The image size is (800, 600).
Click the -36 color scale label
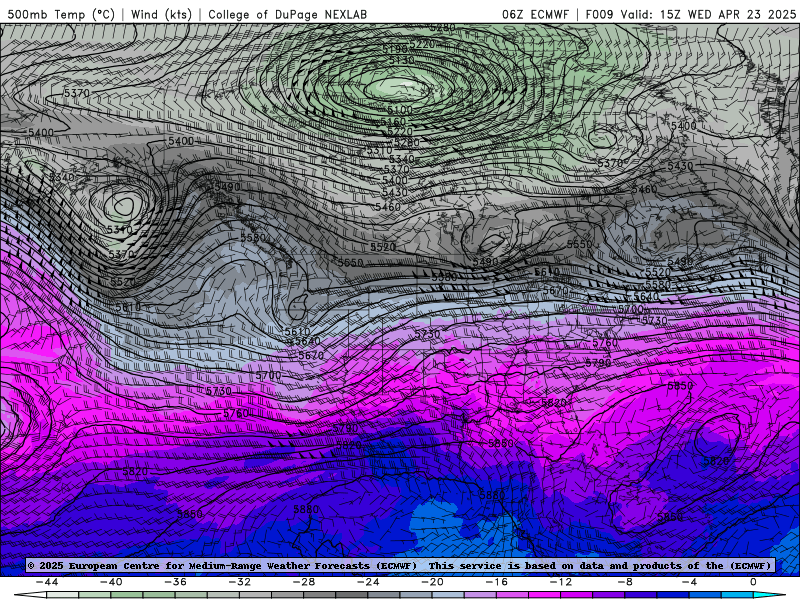click(176, 582)
